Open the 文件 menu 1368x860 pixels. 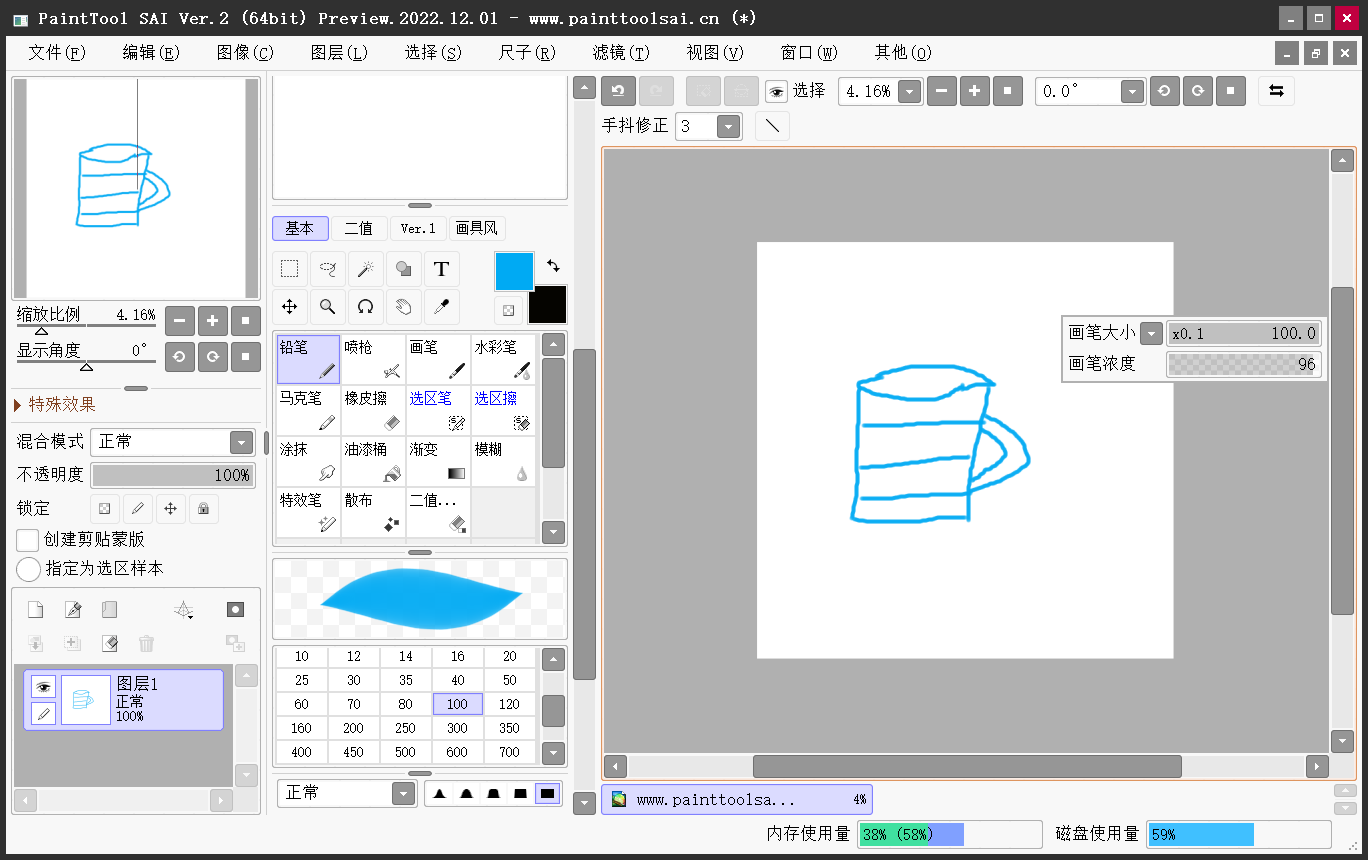pyautogui.click(x=58, y=53)
